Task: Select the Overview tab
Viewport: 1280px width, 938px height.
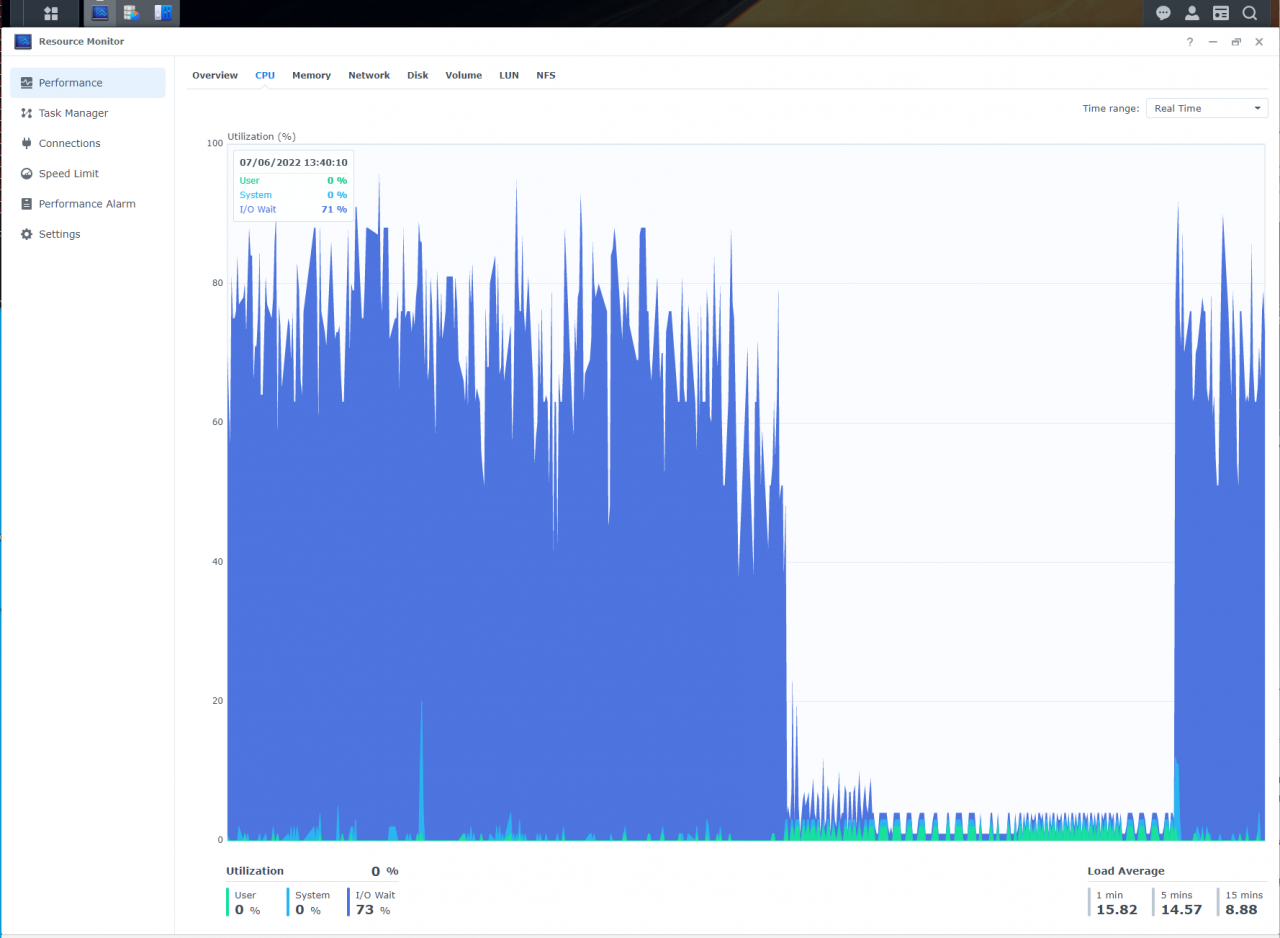Action: pyautogui.click(x=215, y=75)
